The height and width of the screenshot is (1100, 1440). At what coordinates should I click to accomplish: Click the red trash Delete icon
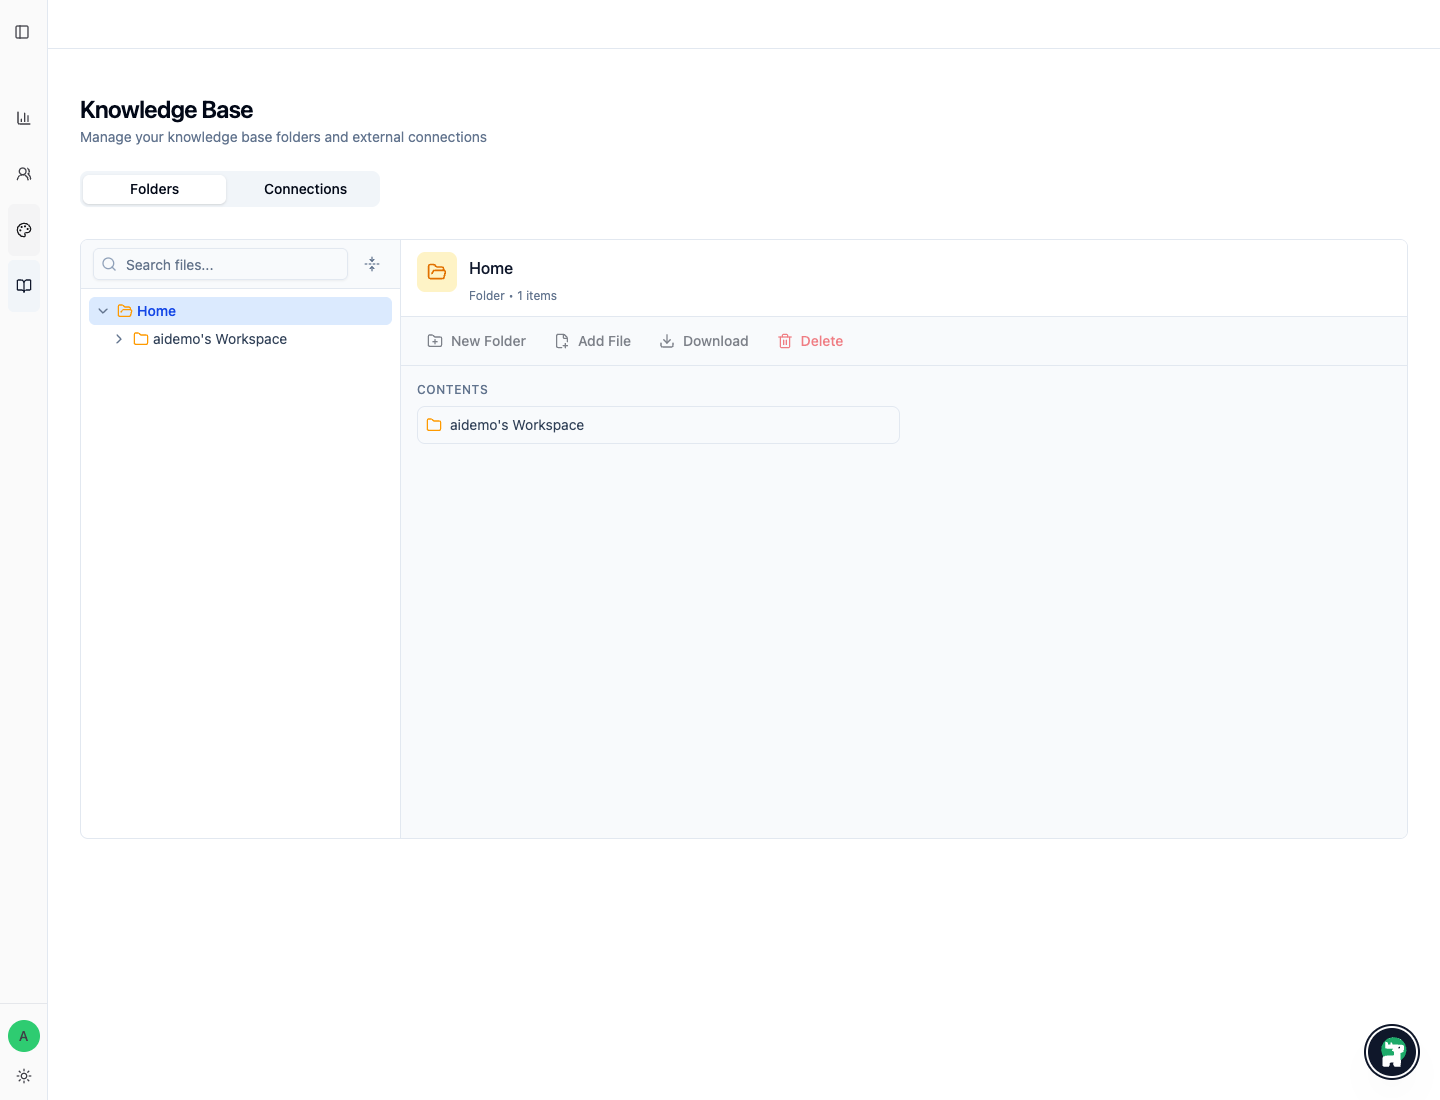tap(785, 341)
